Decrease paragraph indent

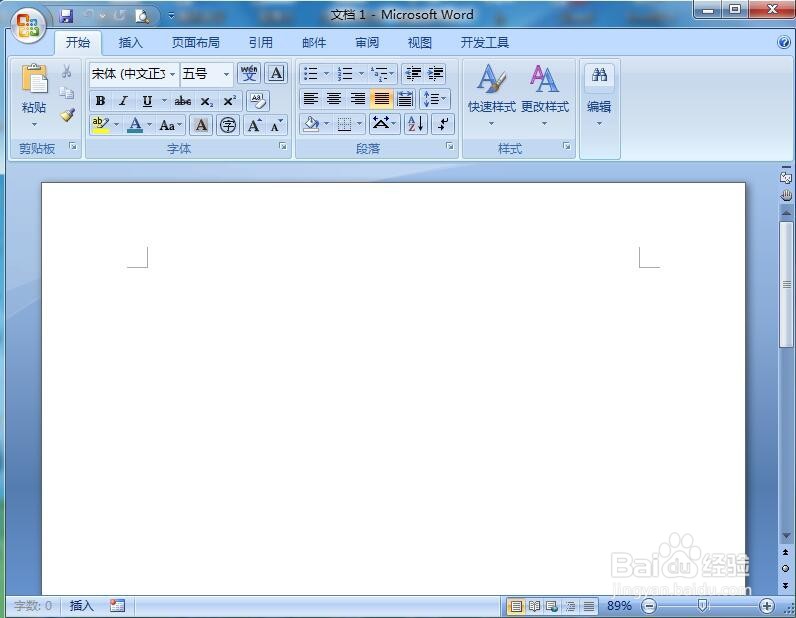pyautogui.click(x=413, y=74)
